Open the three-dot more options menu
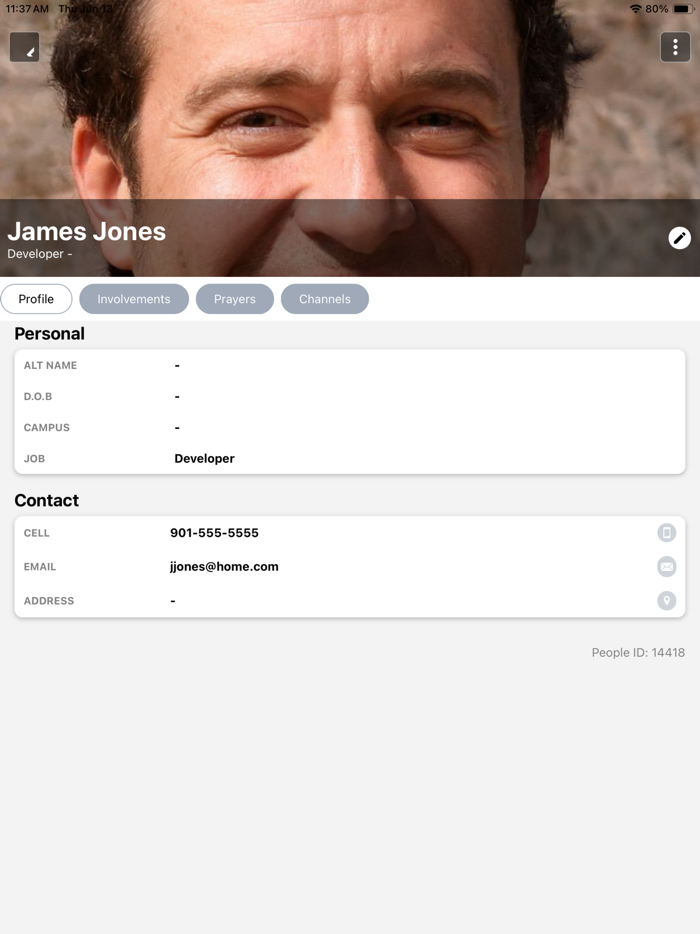 click(675, 47)
